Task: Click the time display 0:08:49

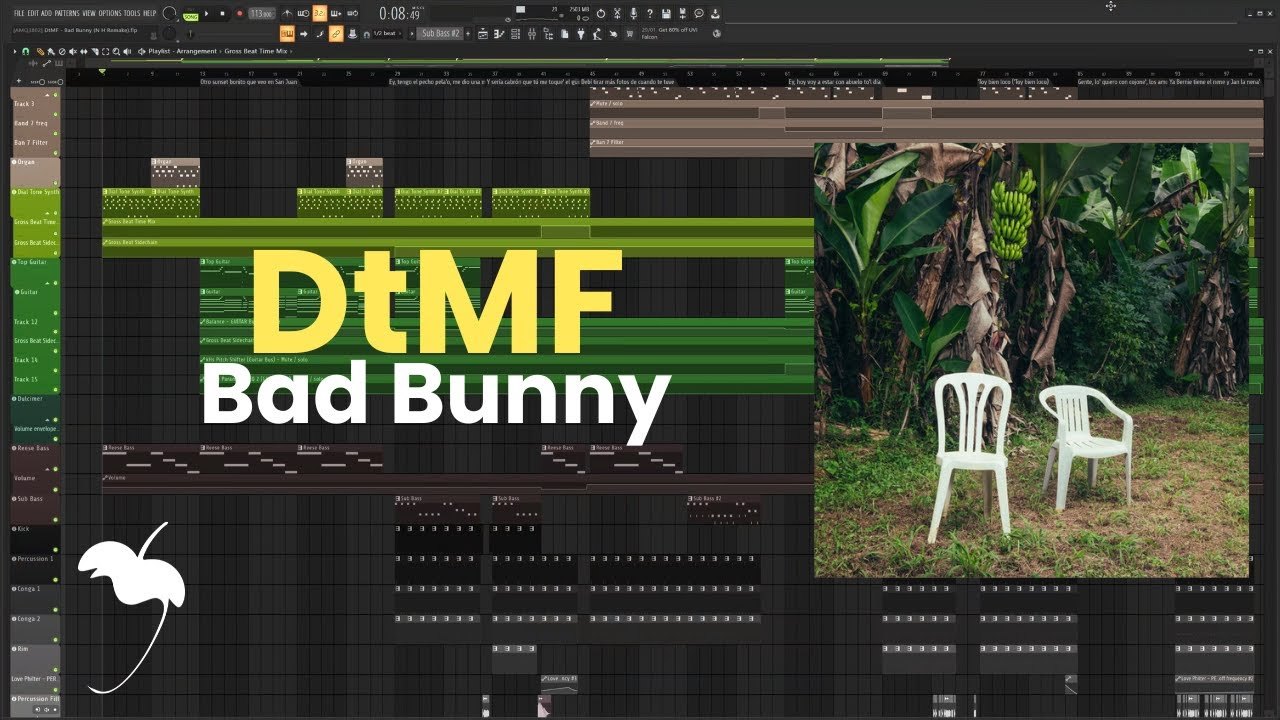Action: [x=399, y=14]
